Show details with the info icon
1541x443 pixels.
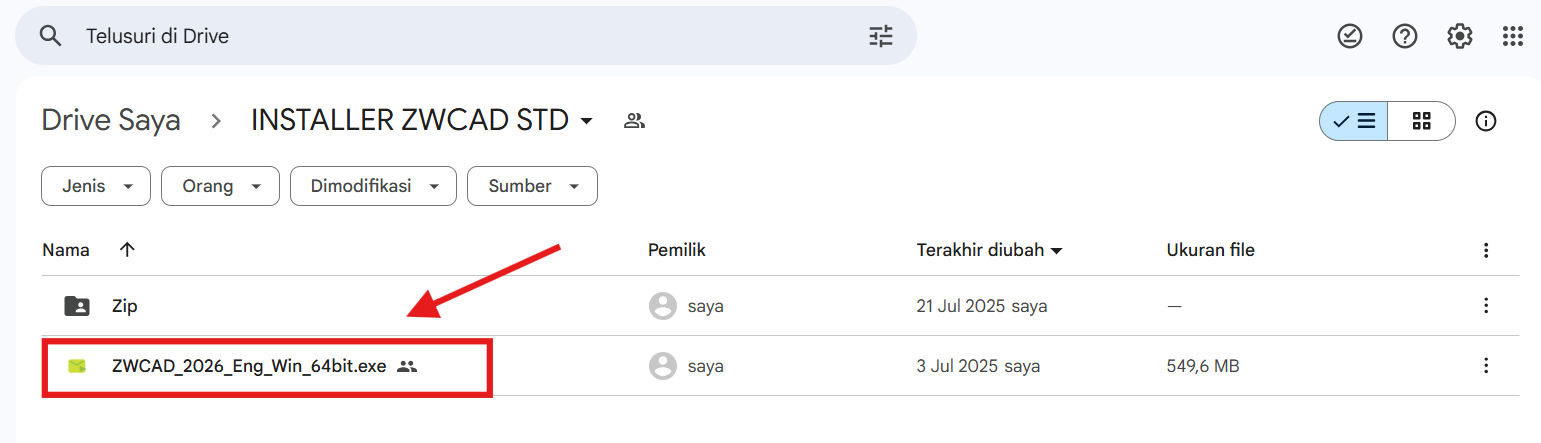click(1486, 122)
